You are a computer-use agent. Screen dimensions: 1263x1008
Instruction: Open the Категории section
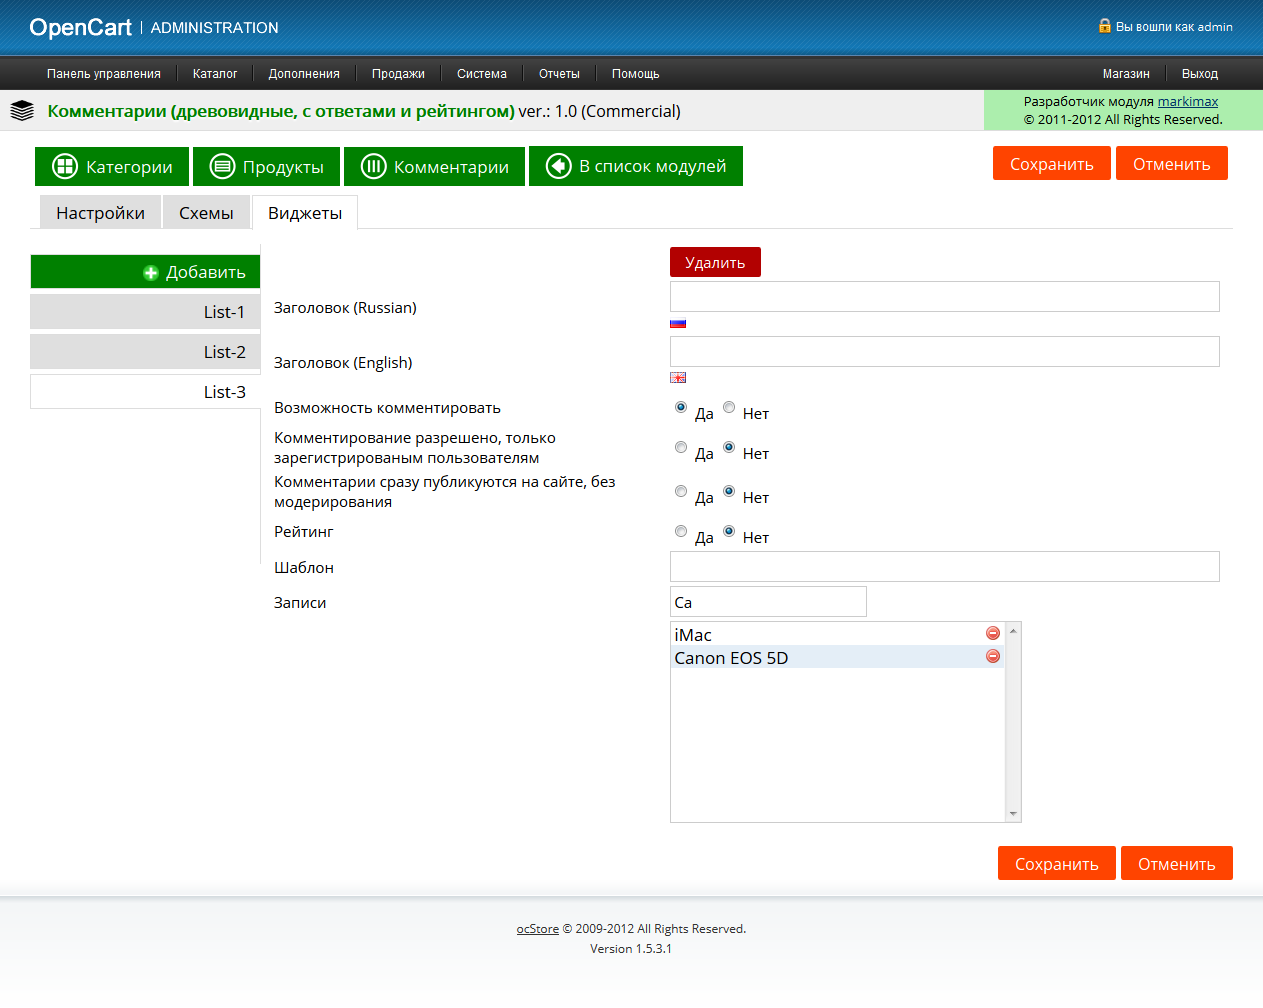tap(112, 166)
